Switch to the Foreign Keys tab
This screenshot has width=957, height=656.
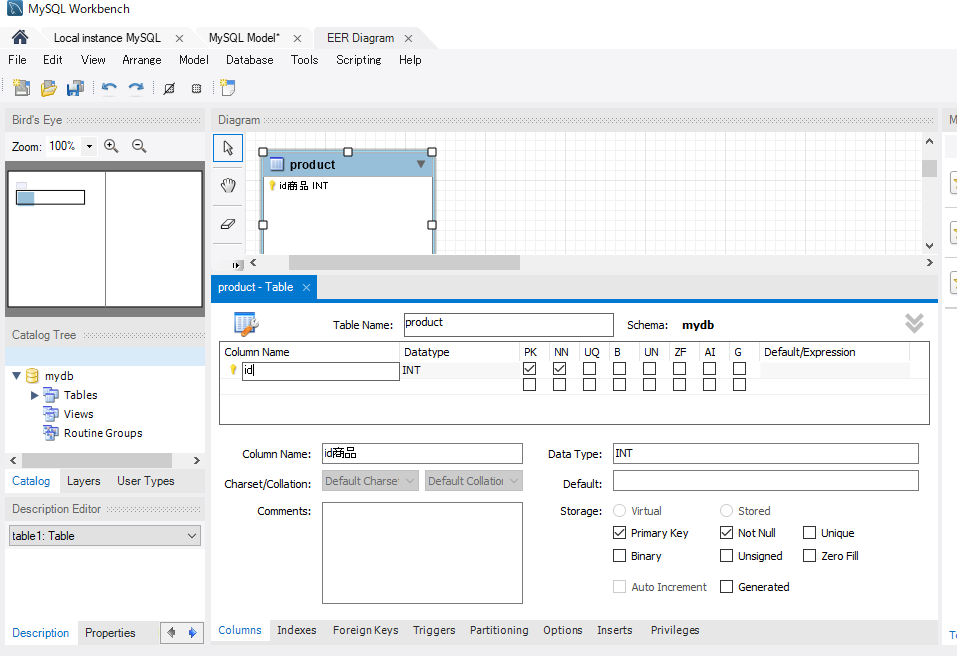point(365,630)
